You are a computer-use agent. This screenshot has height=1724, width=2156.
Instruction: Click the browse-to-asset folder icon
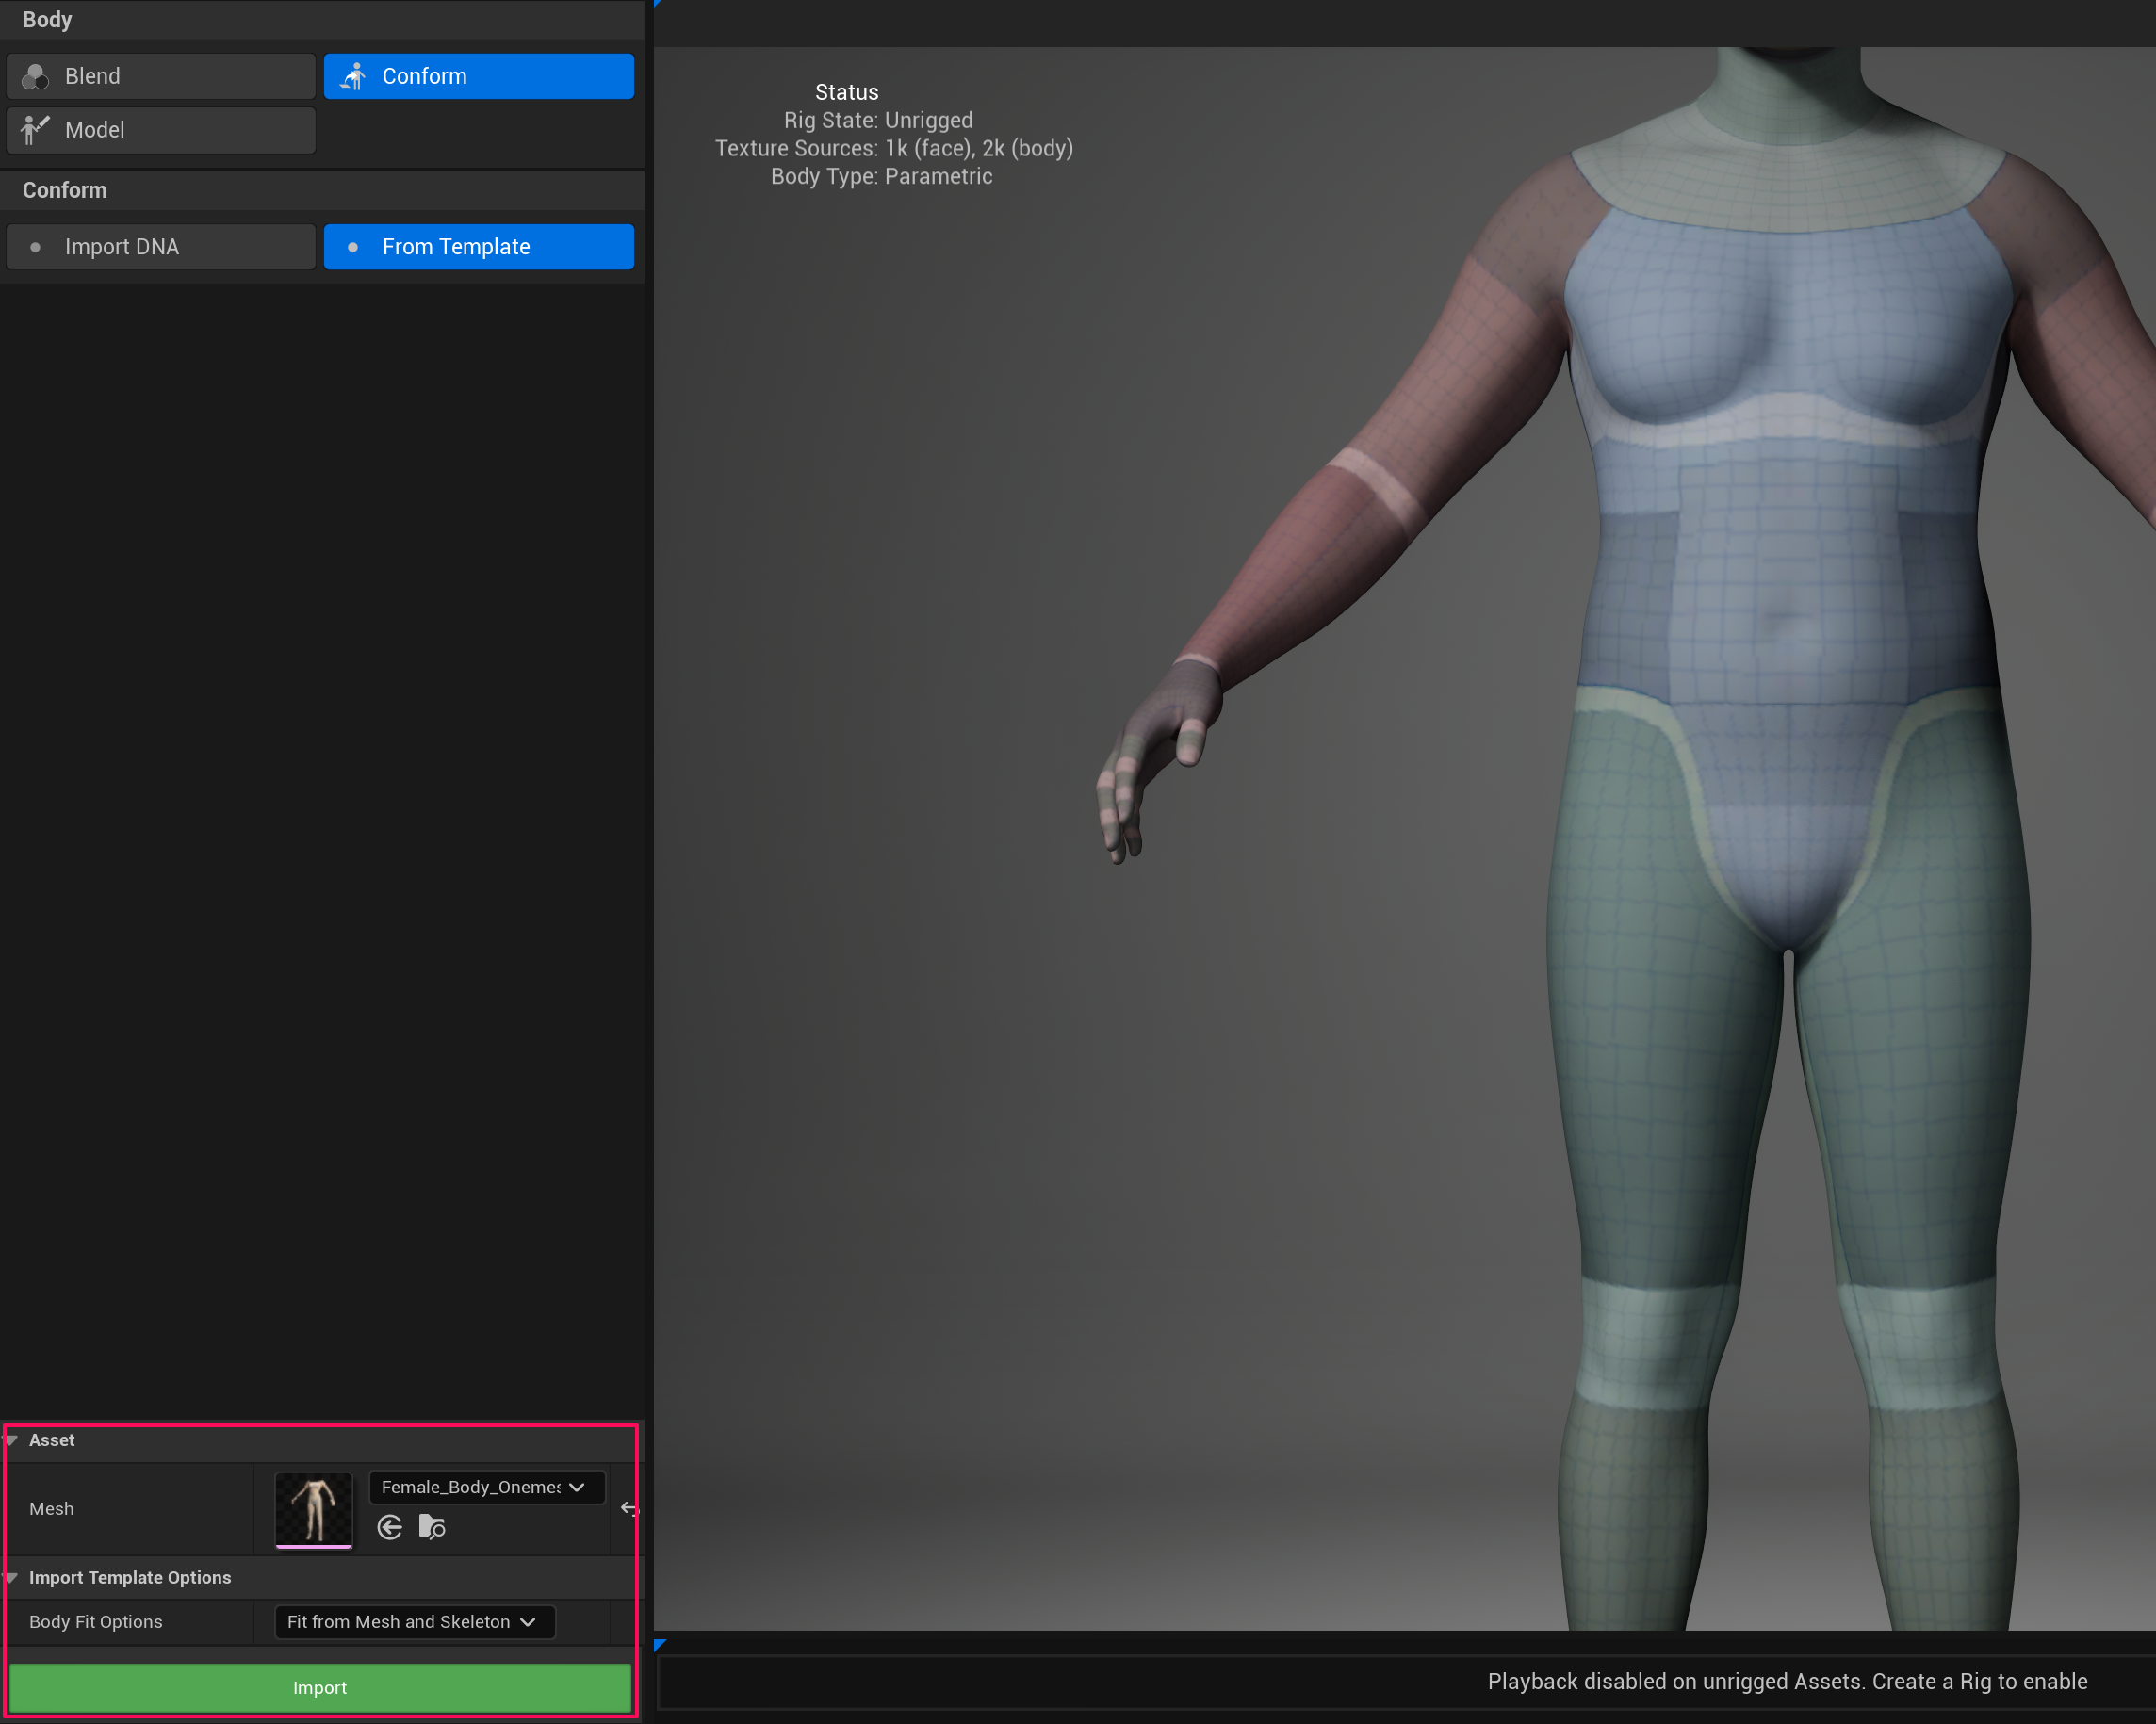[432, 1527]
